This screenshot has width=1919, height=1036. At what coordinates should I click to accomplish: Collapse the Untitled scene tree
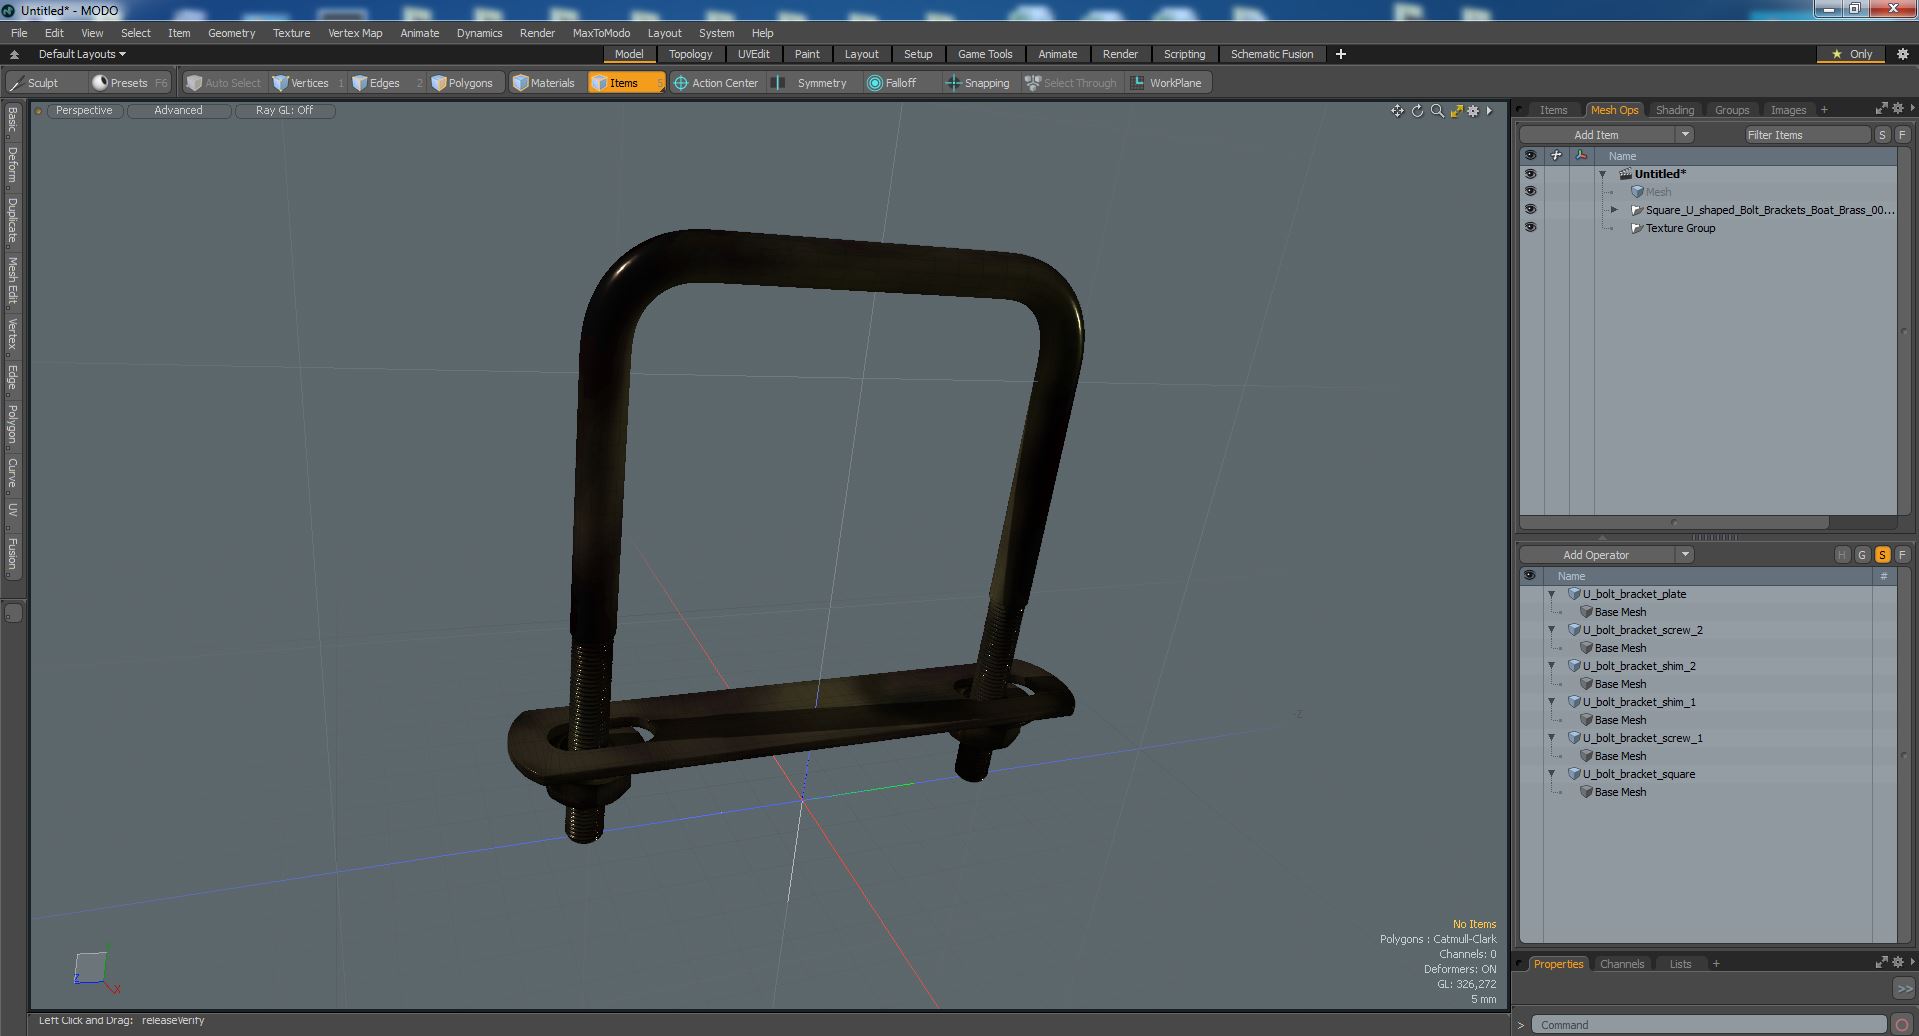(x=1603, y=174)
